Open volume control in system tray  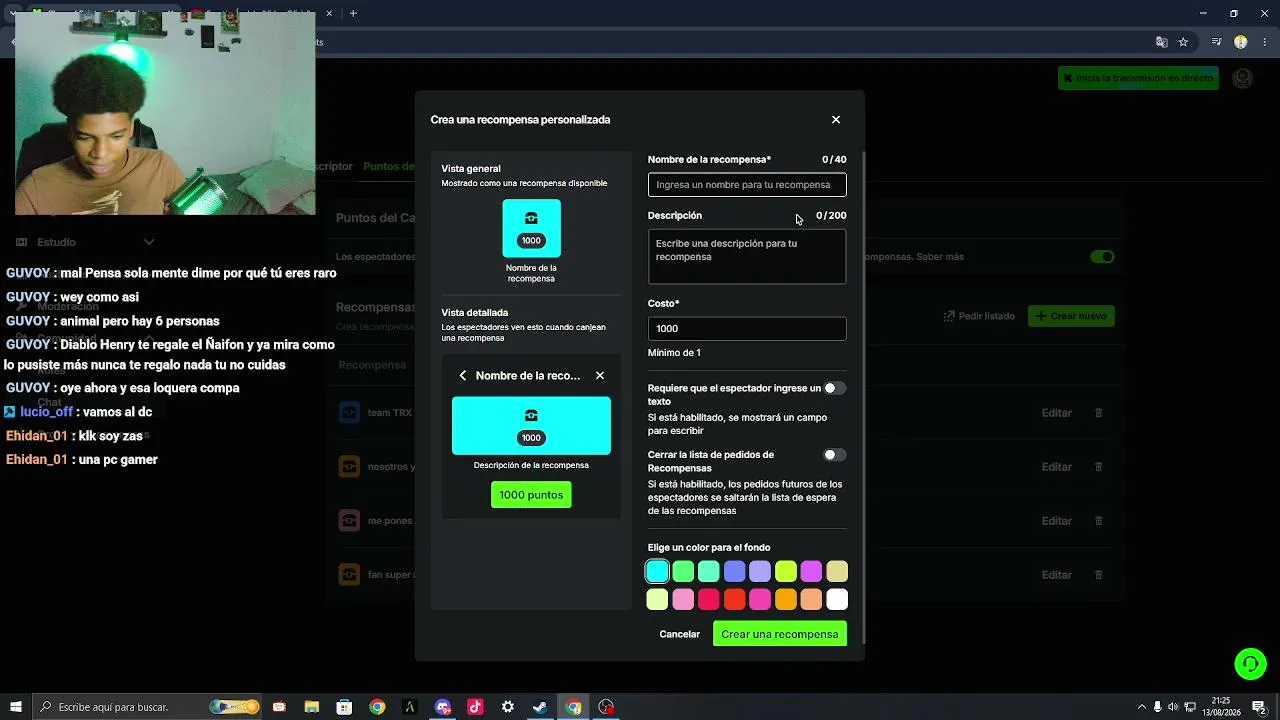[x=1173, y=707]
